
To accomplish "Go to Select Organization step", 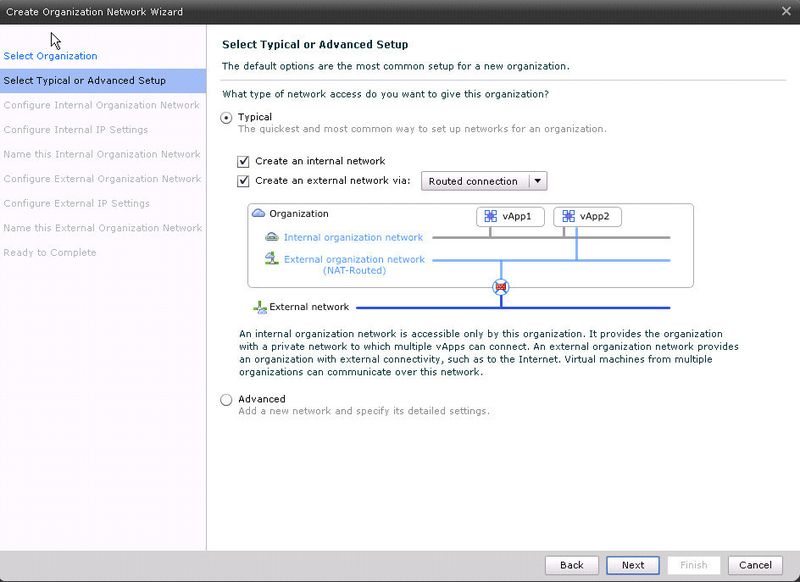I will (51, 56).
